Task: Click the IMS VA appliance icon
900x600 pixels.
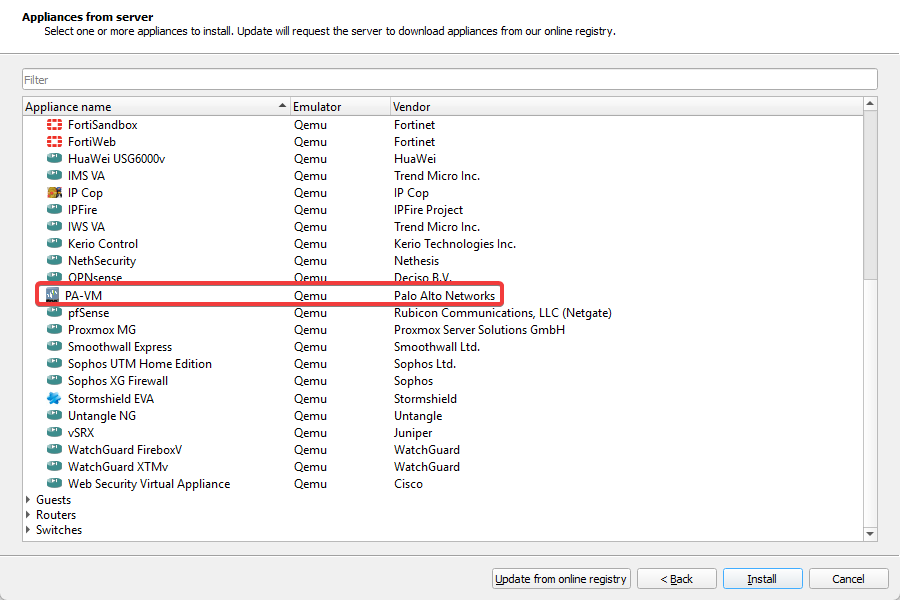Action: (x=55, y=176)
